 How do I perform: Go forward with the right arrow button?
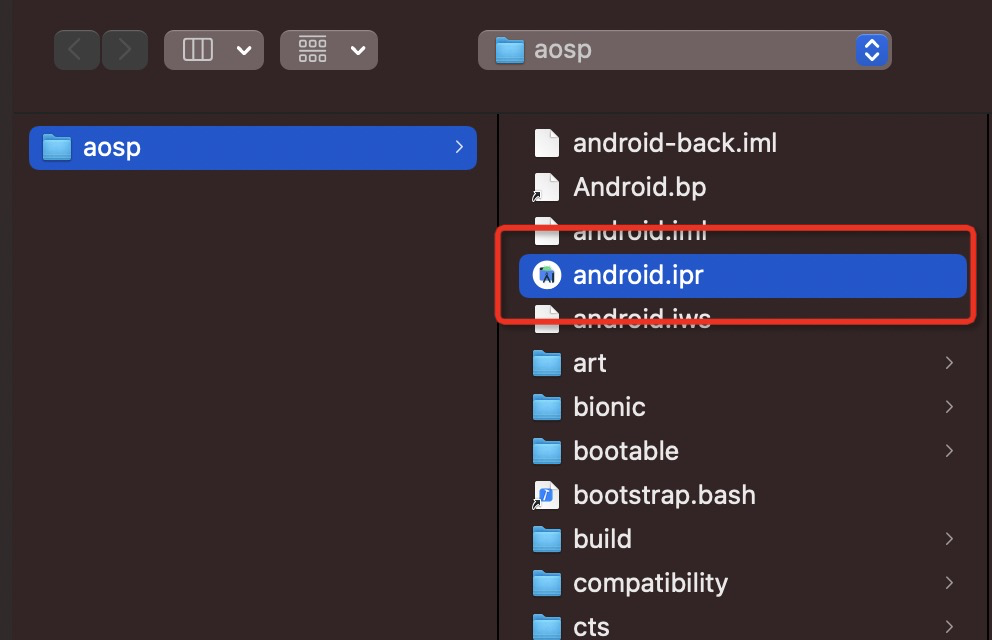tap(125, 49)
